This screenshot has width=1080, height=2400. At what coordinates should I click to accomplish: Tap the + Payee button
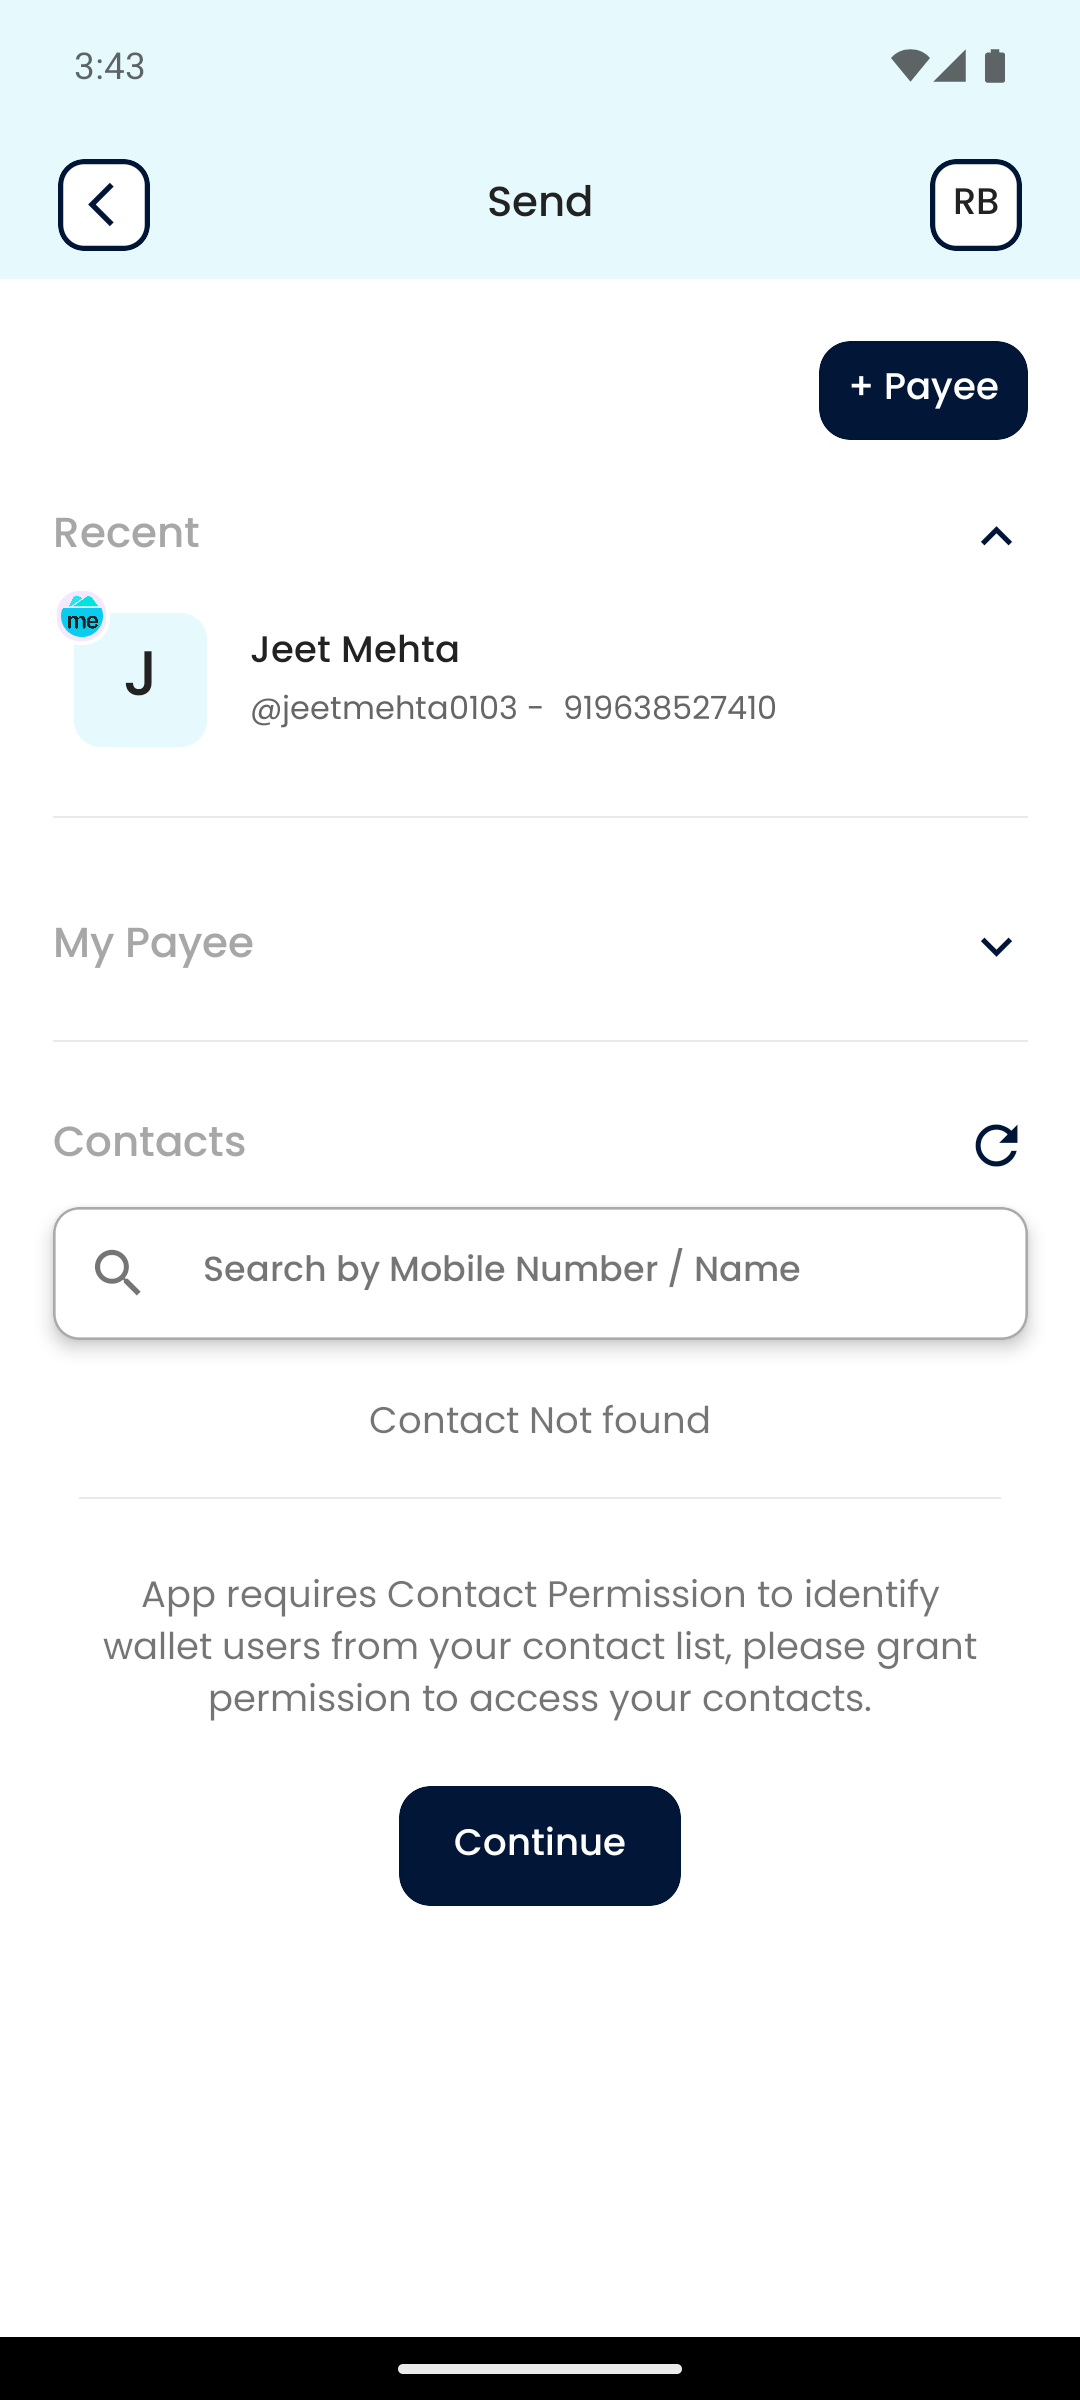(923, 390)
